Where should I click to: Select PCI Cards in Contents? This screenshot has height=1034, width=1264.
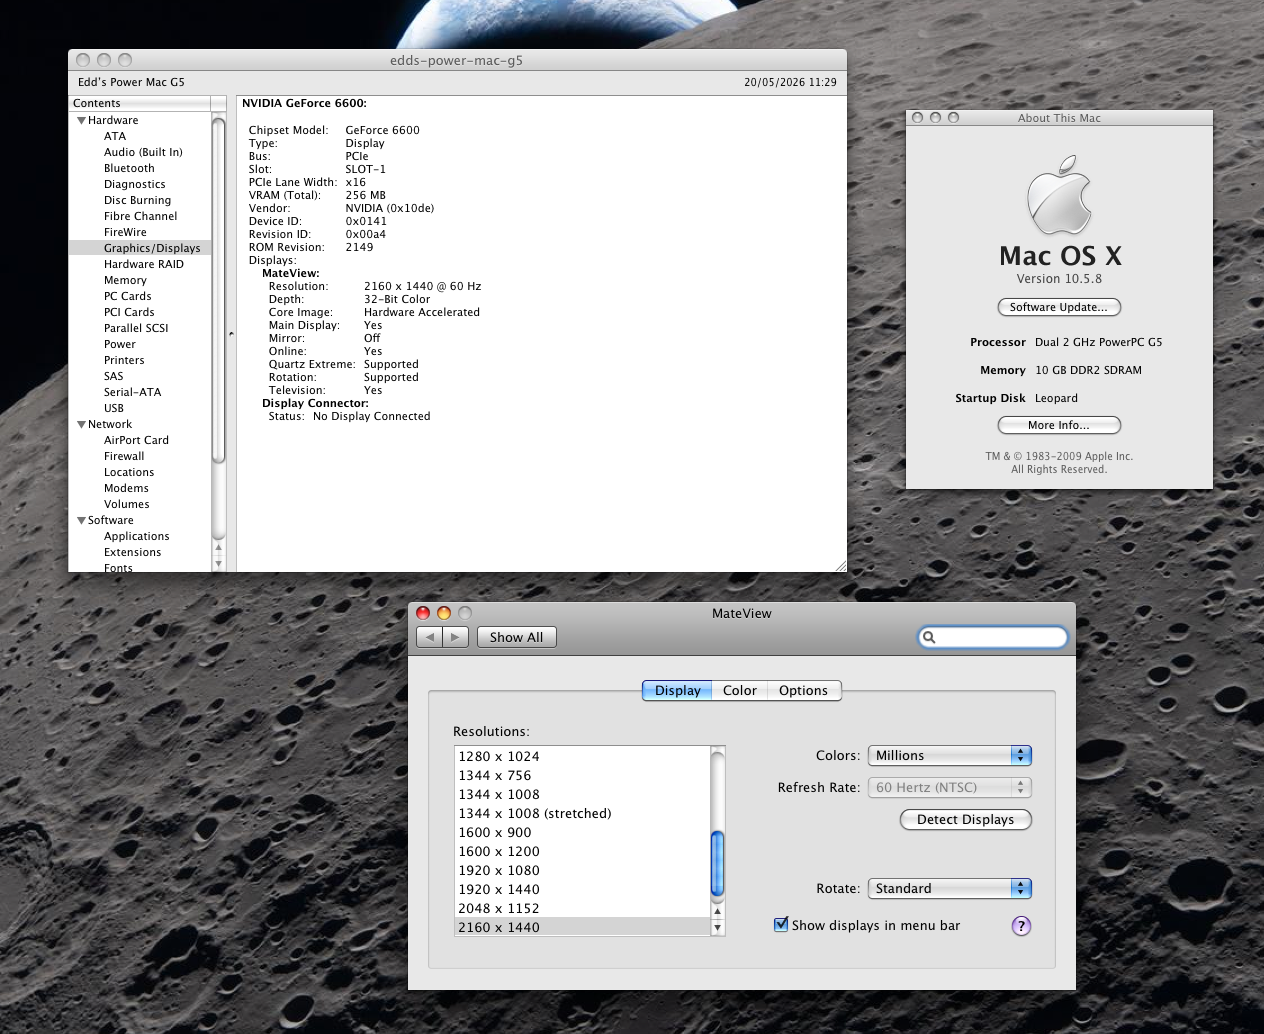pyautogui.click(x=129, y=313)
